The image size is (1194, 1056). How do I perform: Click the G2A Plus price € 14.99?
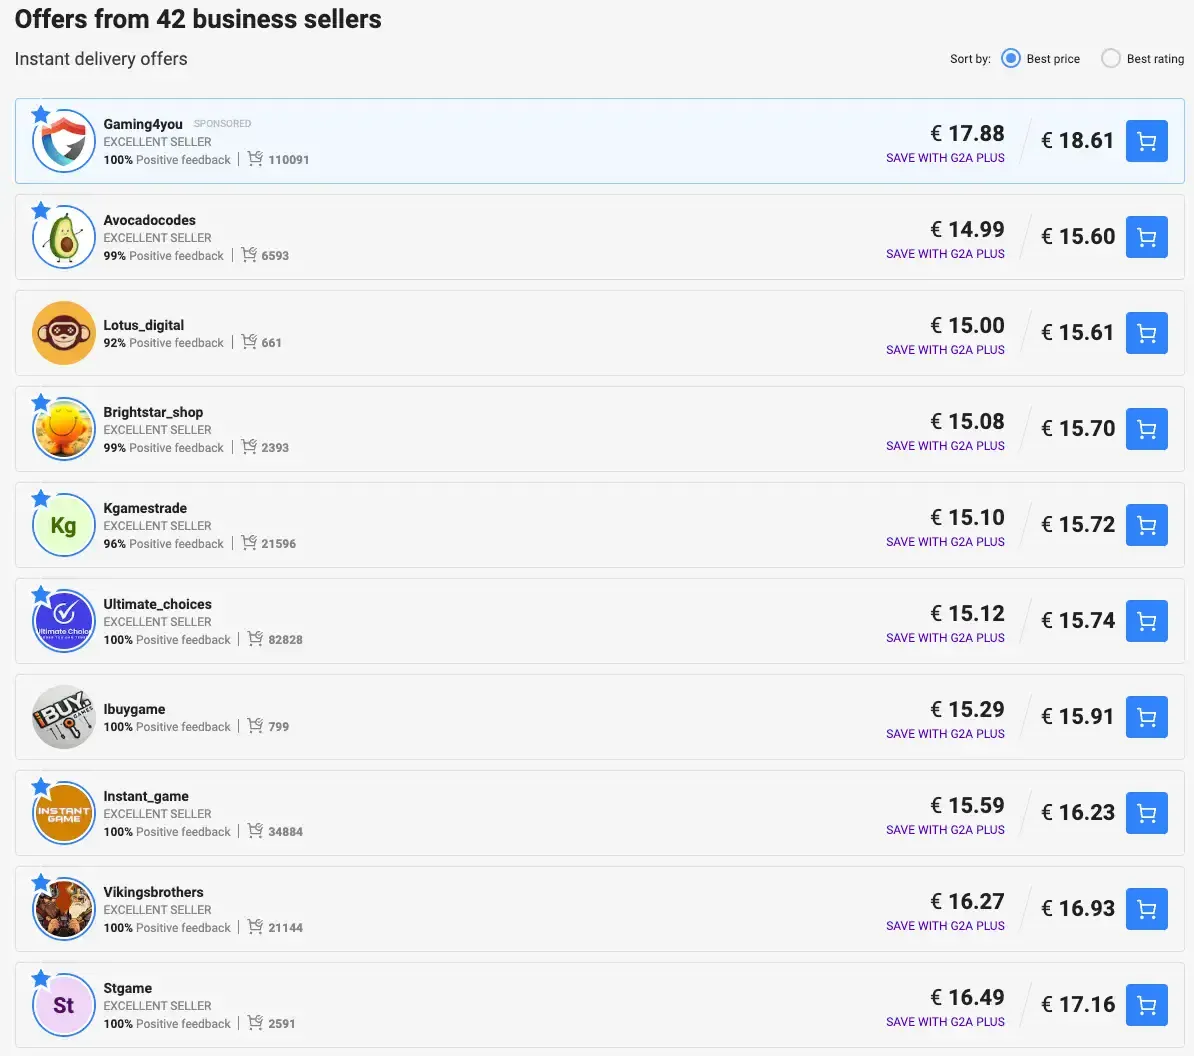click(x=967, y=229)
